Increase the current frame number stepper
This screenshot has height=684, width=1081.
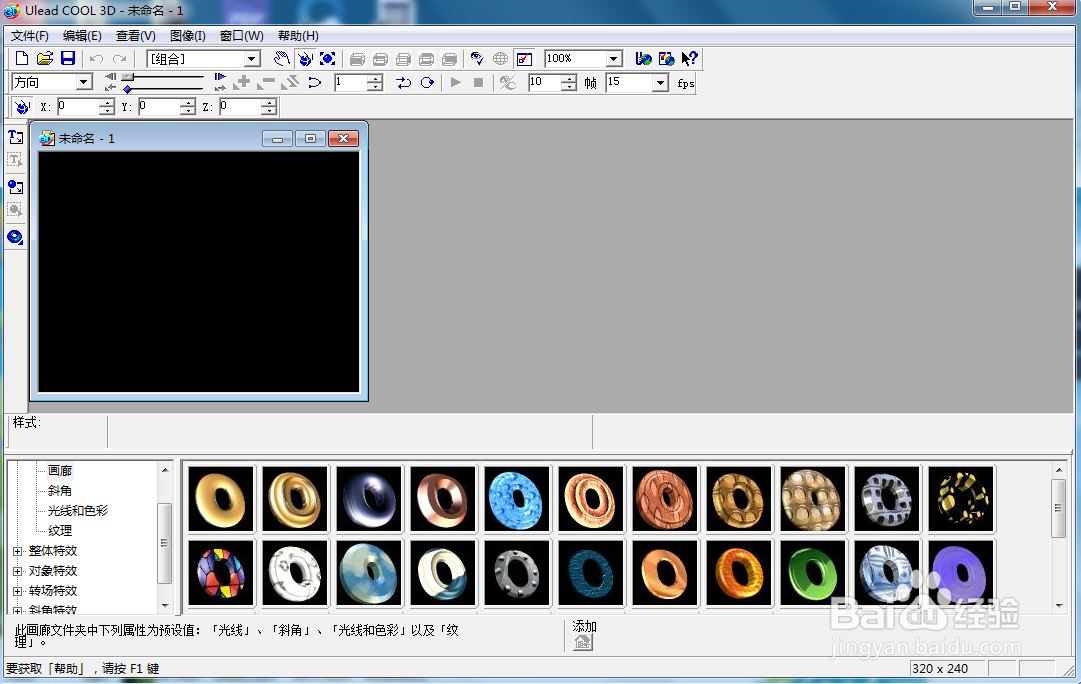375,79
